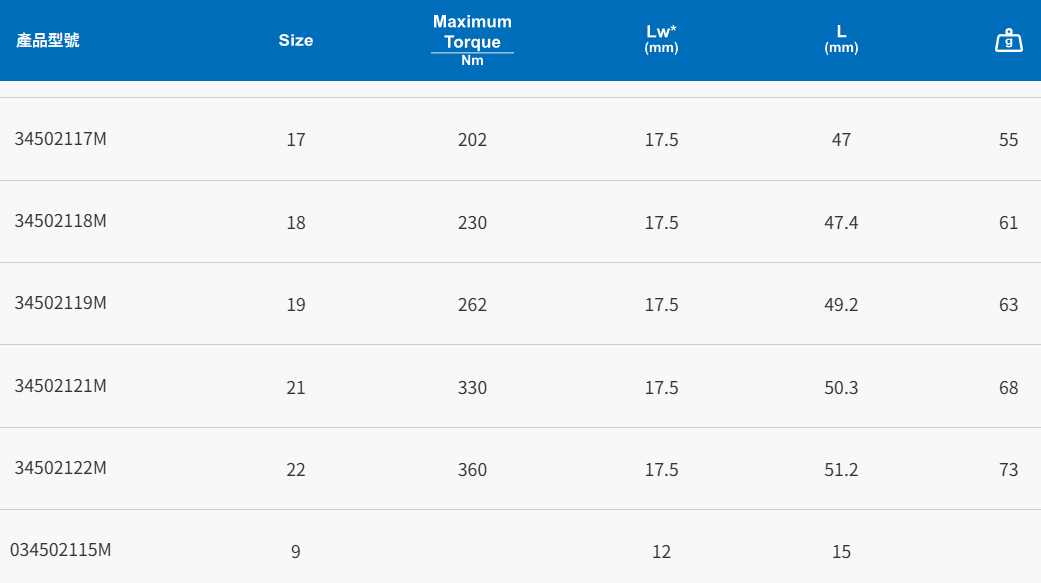Select product number 34502122M
Screen dimensions: 1041x583
click(60, 469)
